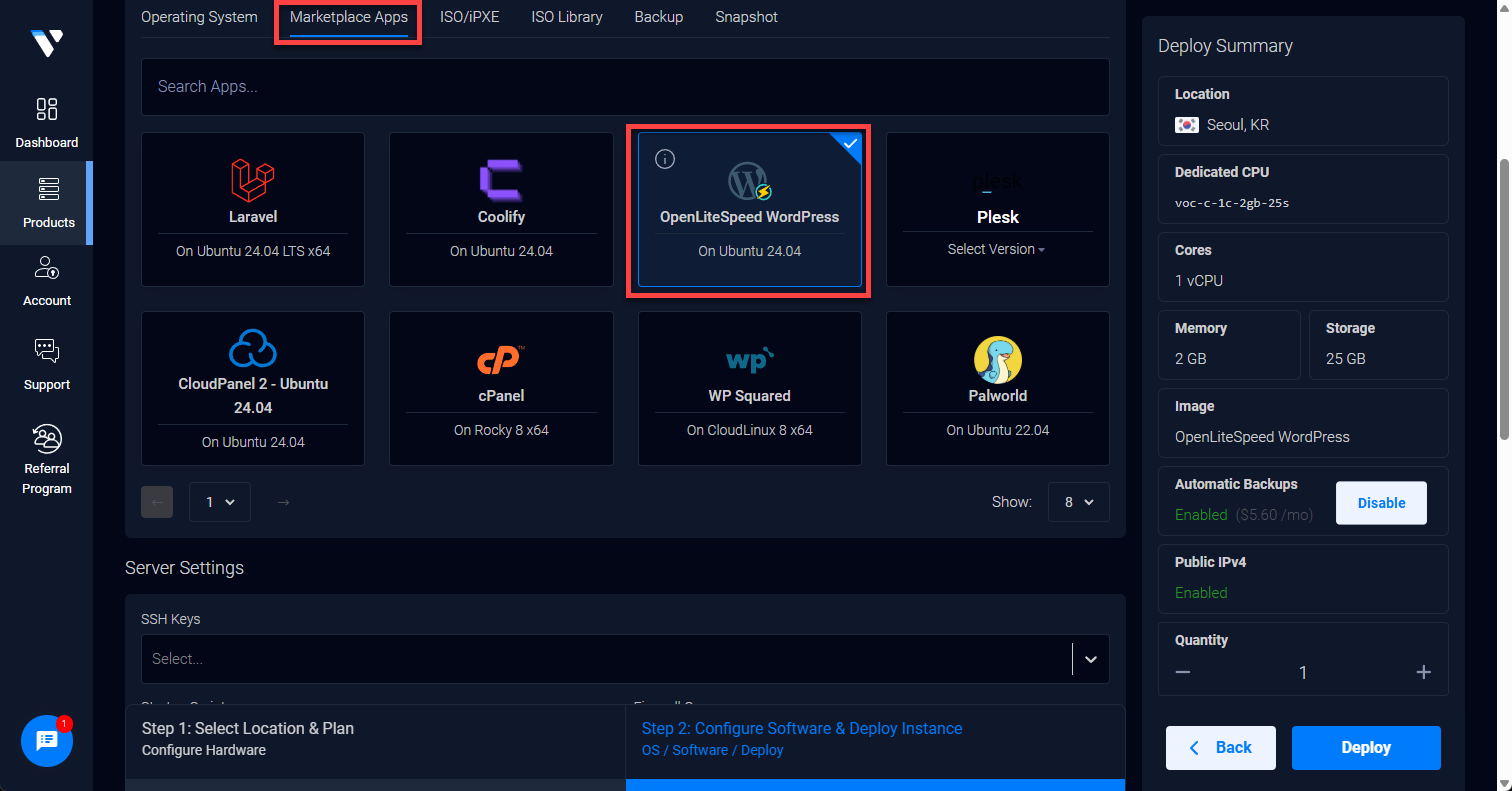1512x791 pixels.
Task: Decrease quantity with the minus icon
Action: coord(1183,672)
